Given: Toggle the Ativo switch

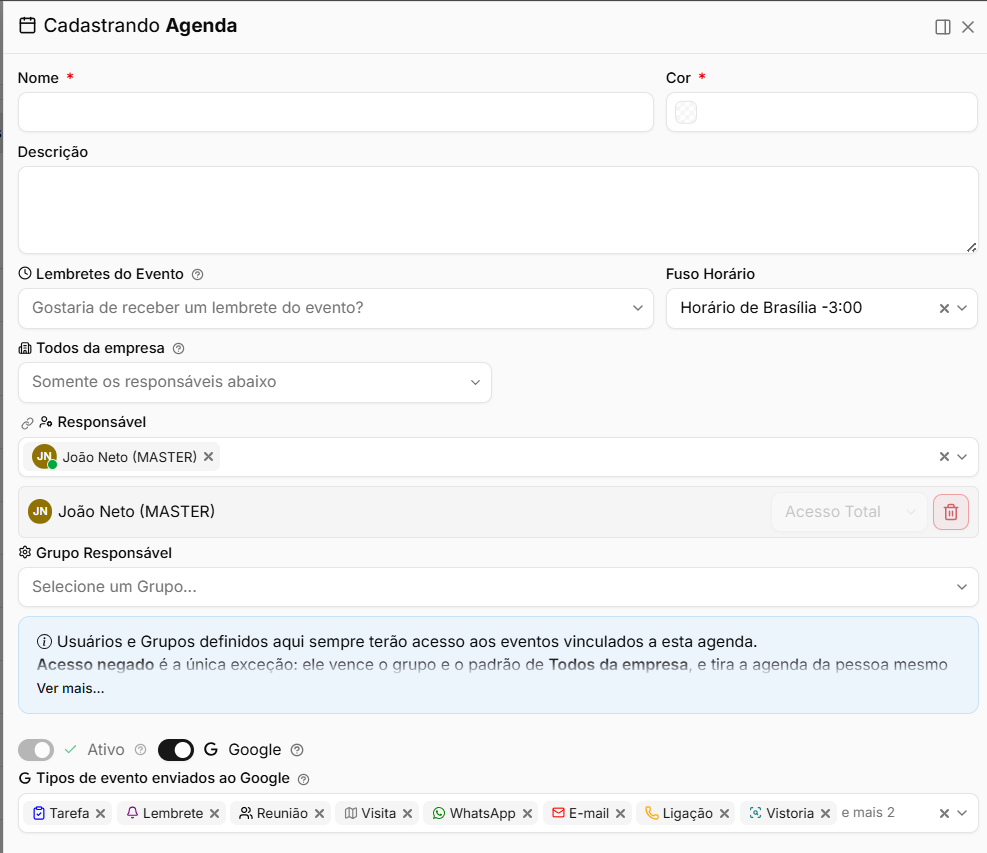Looking at the screenshot, I should [x=36, y=750].
